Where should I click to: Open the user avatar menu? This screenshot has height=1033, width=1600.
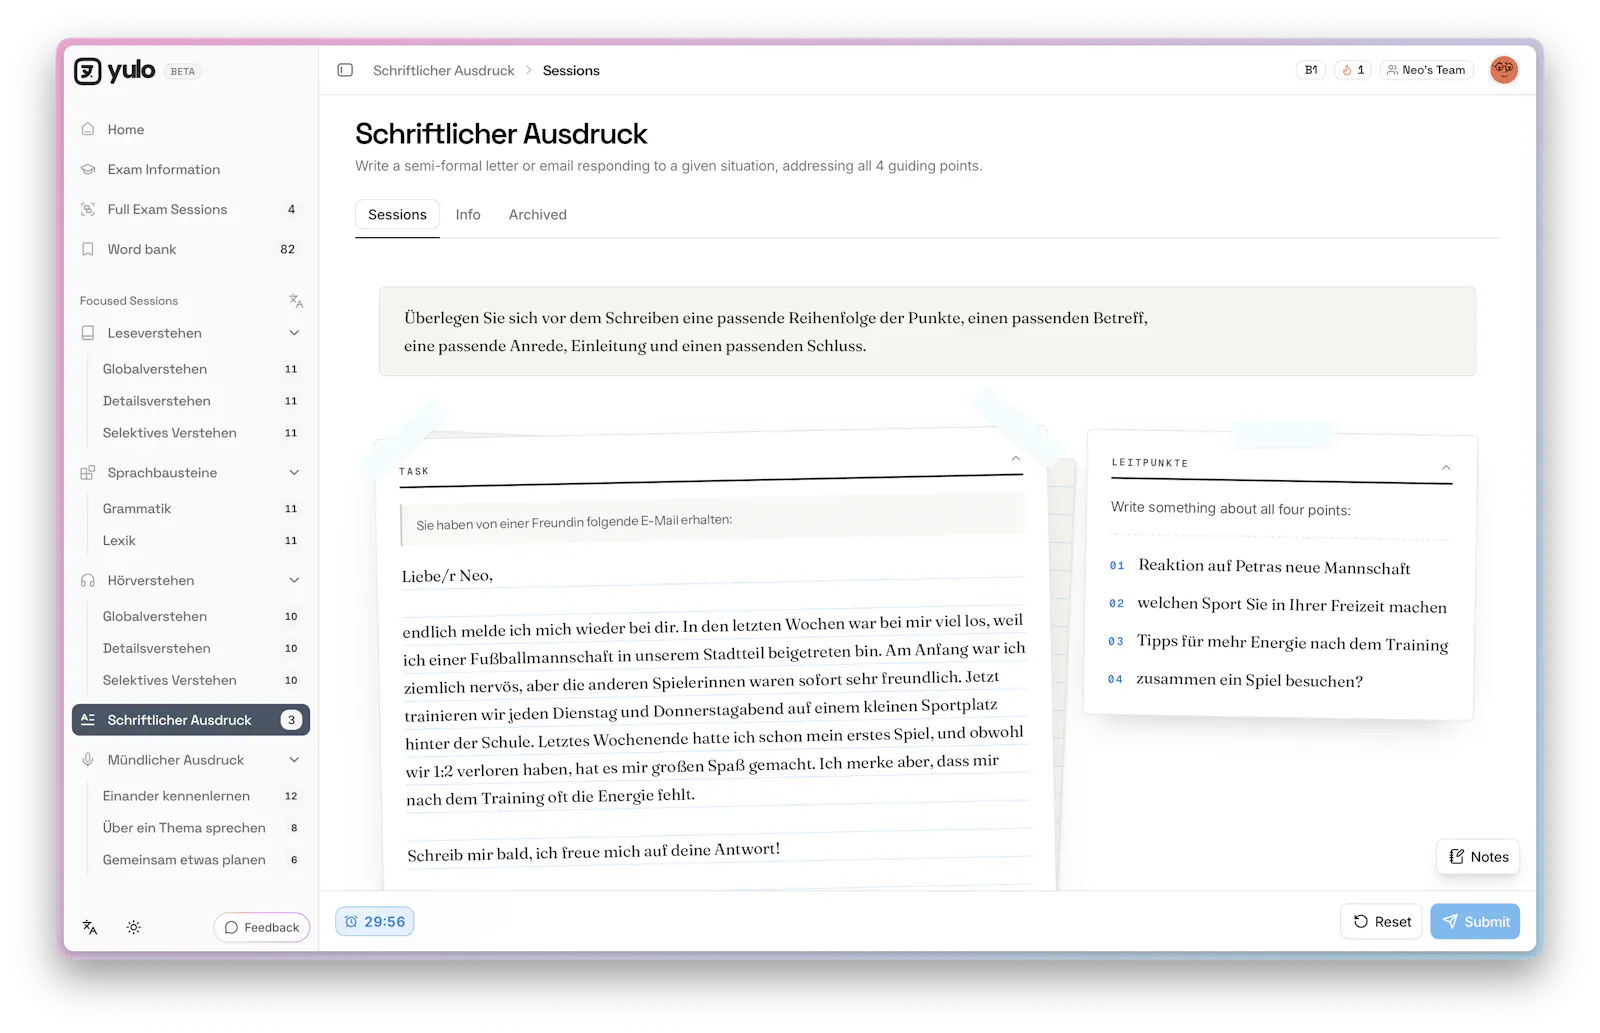pyautogui.click(x=1503, y=70)
